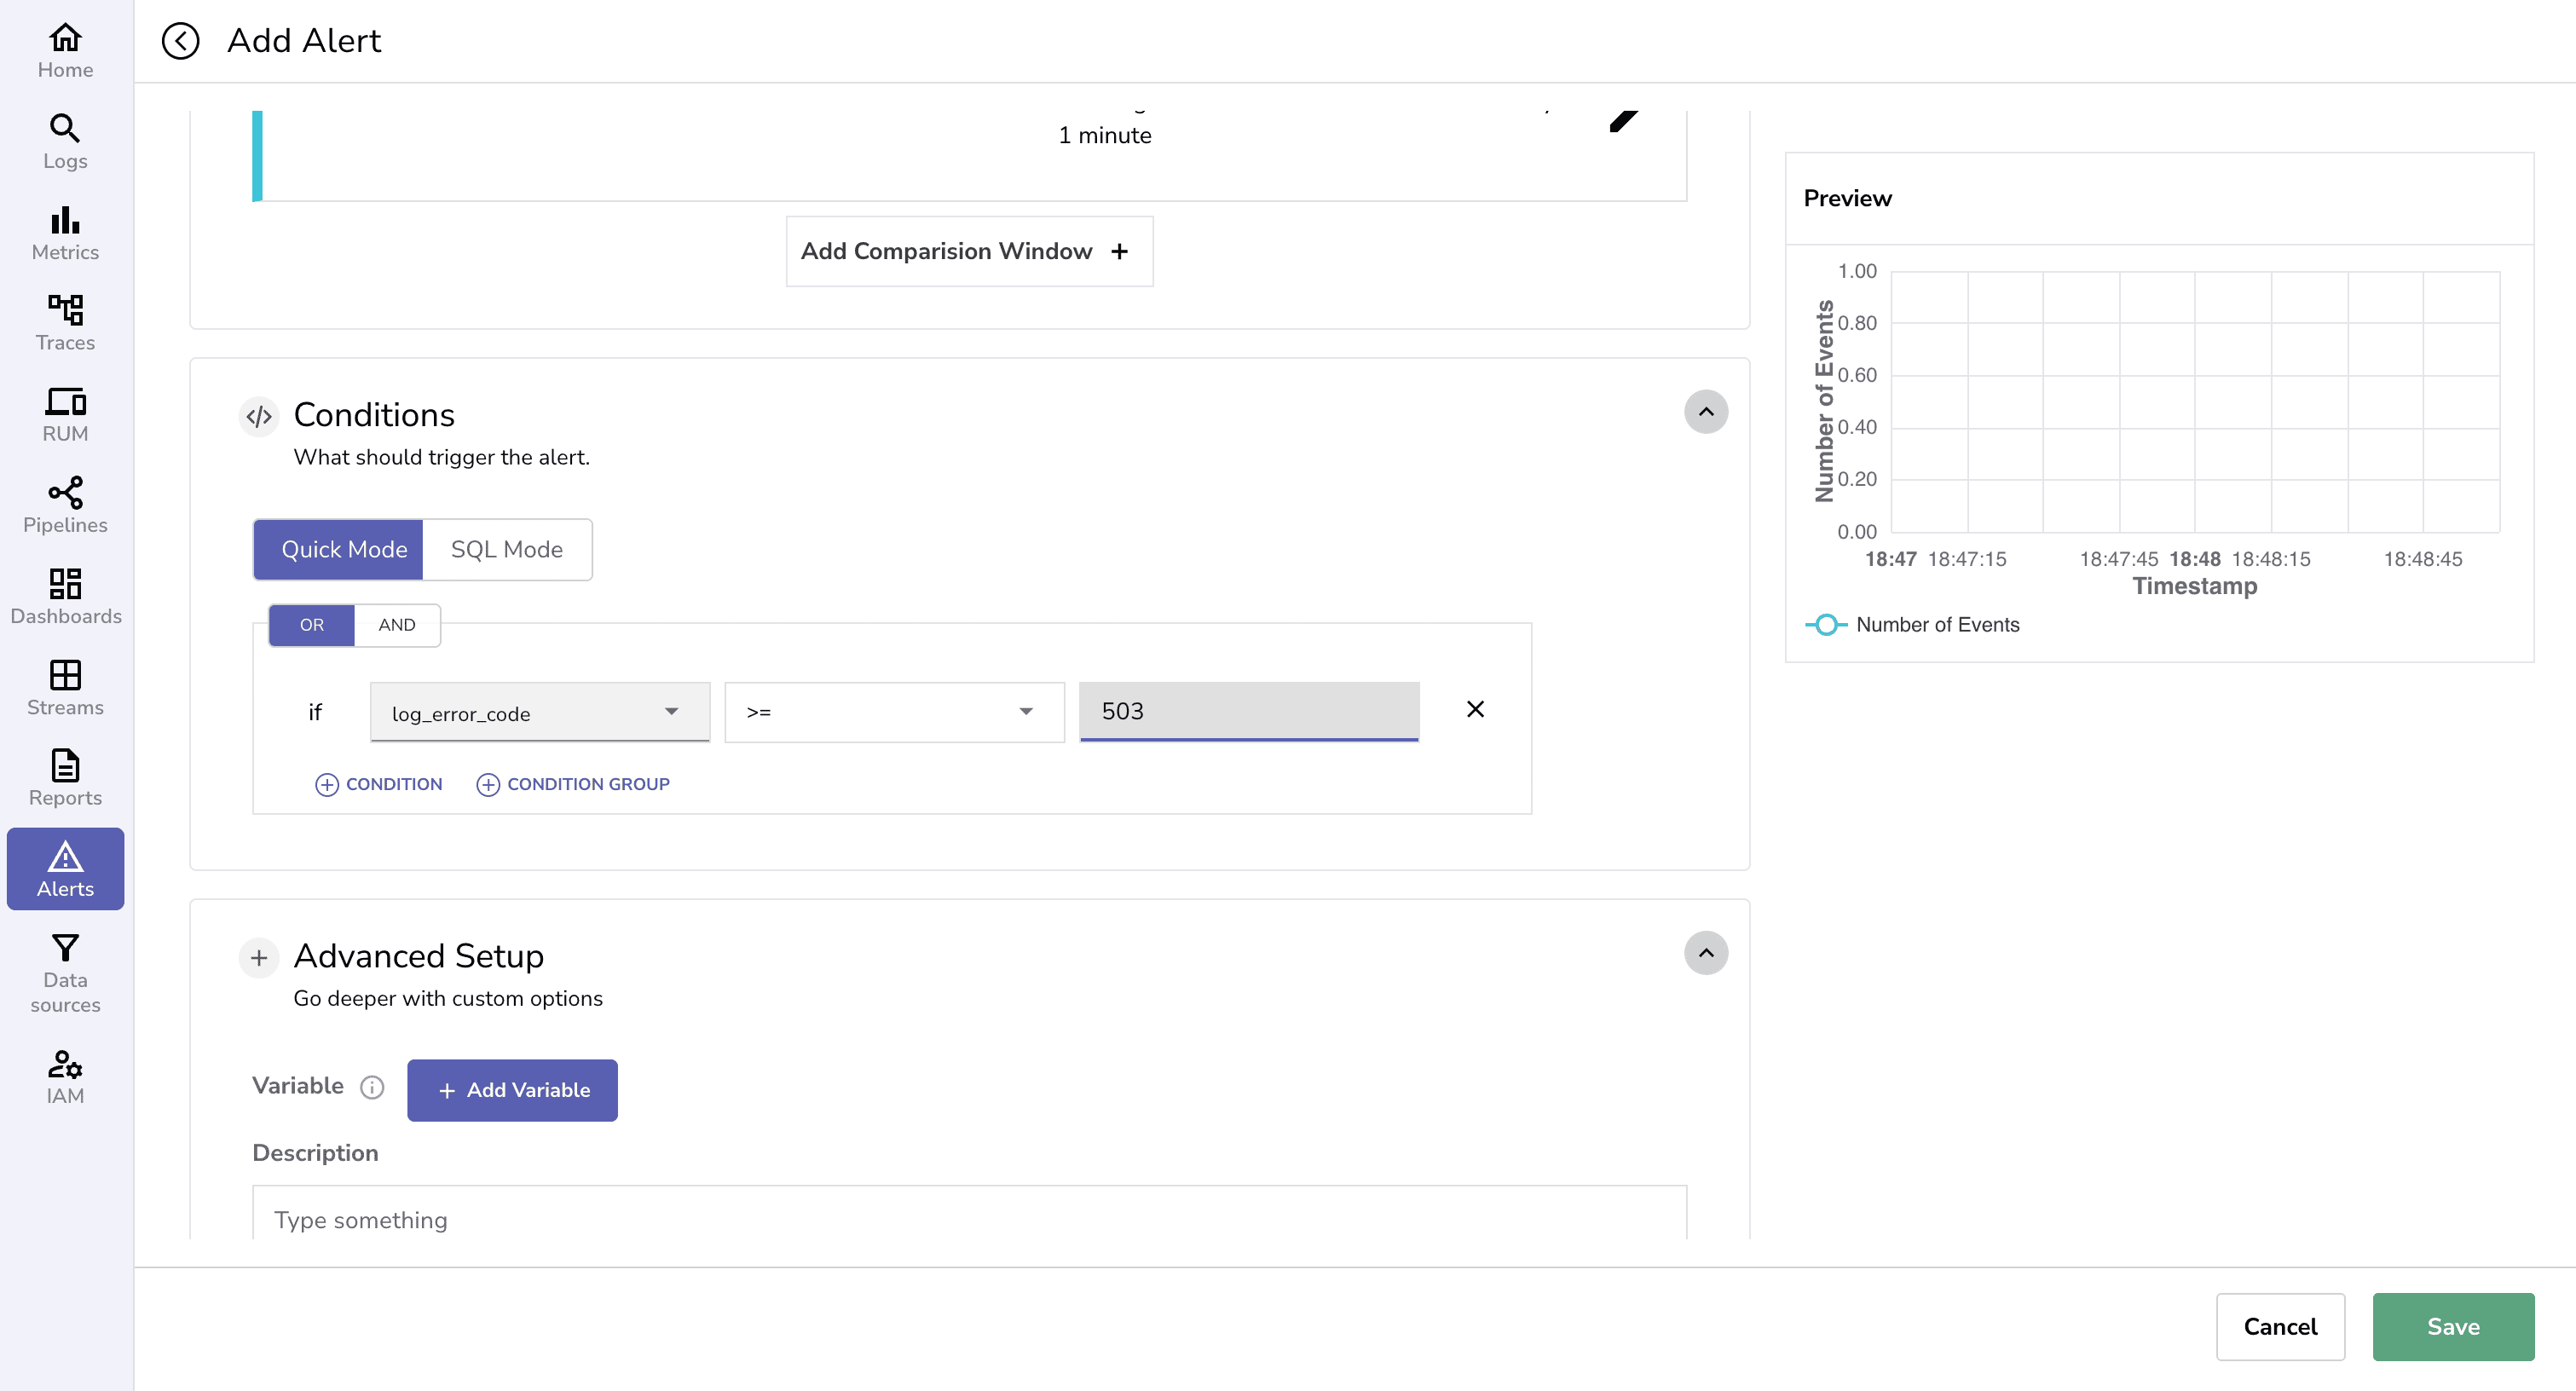Open the Streams section
Image resolution: width=2576 pixels, height=1391 pixels.
pos(64,687)
